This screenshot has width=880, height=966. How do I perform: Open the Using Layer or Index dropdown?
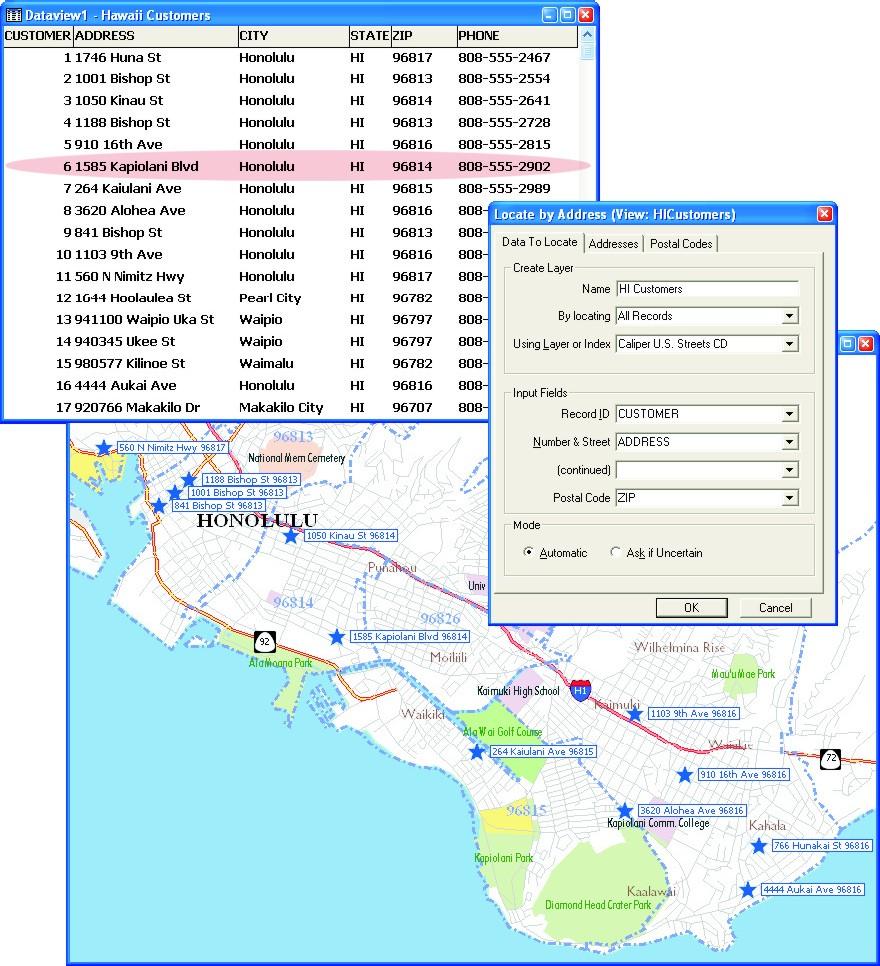(789, 344)
